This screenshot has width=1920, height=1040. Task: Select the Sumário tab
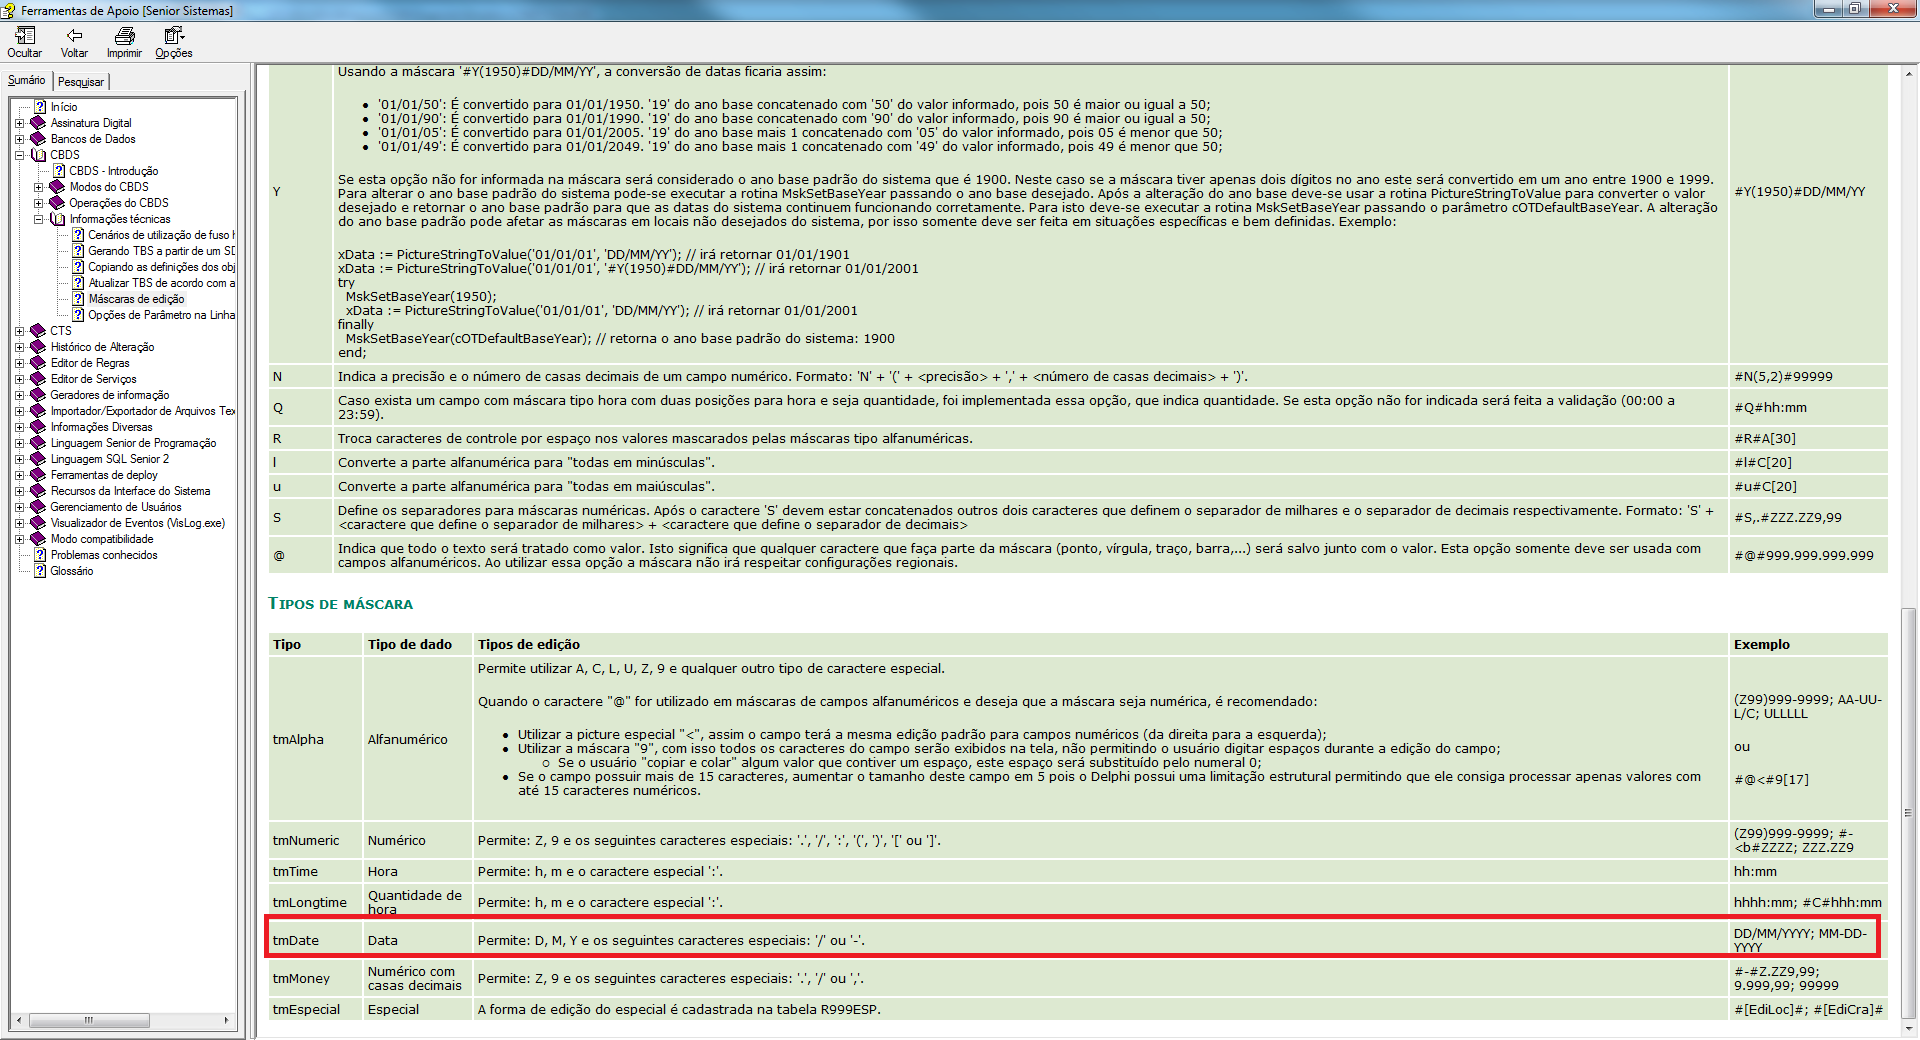[27, 80]
